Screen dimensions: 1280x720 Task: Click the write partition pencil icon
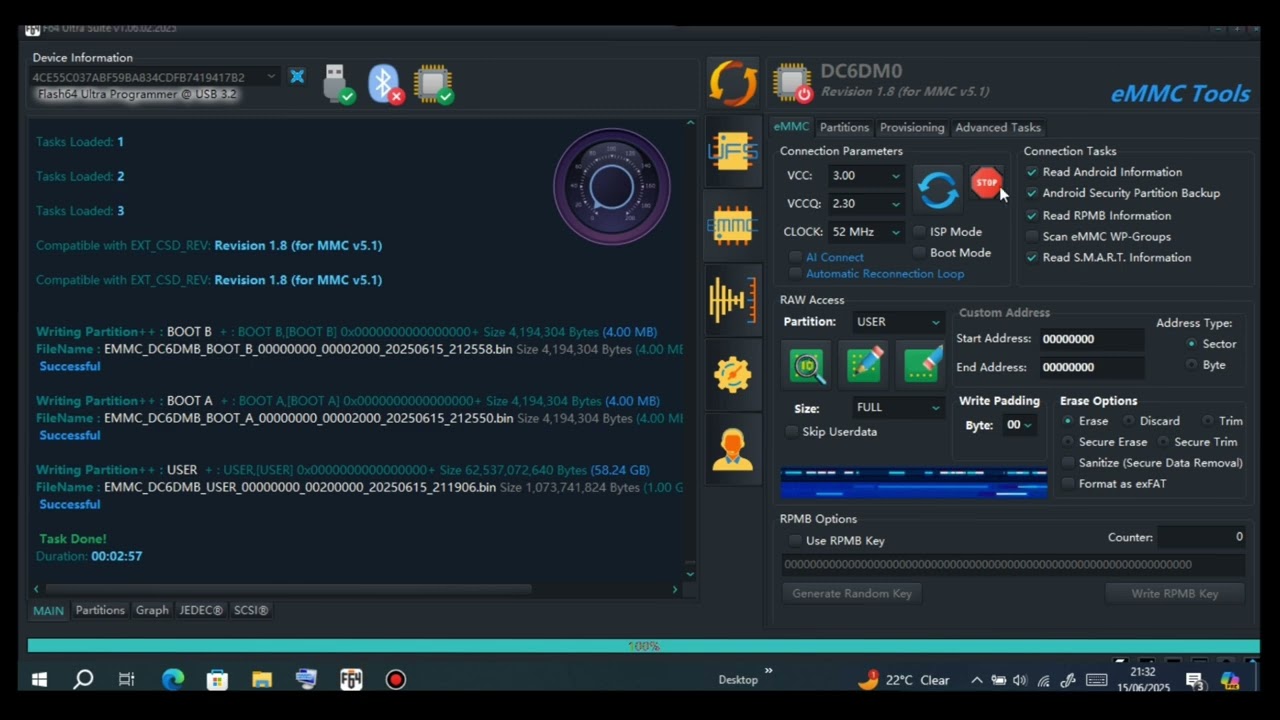[864, 366]
